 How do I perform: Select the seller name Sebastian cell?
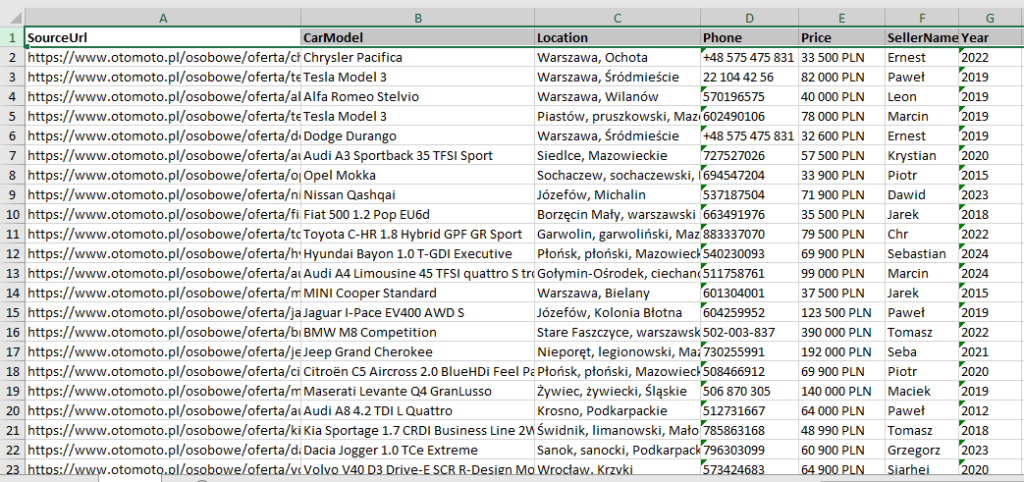pos(921,254)
